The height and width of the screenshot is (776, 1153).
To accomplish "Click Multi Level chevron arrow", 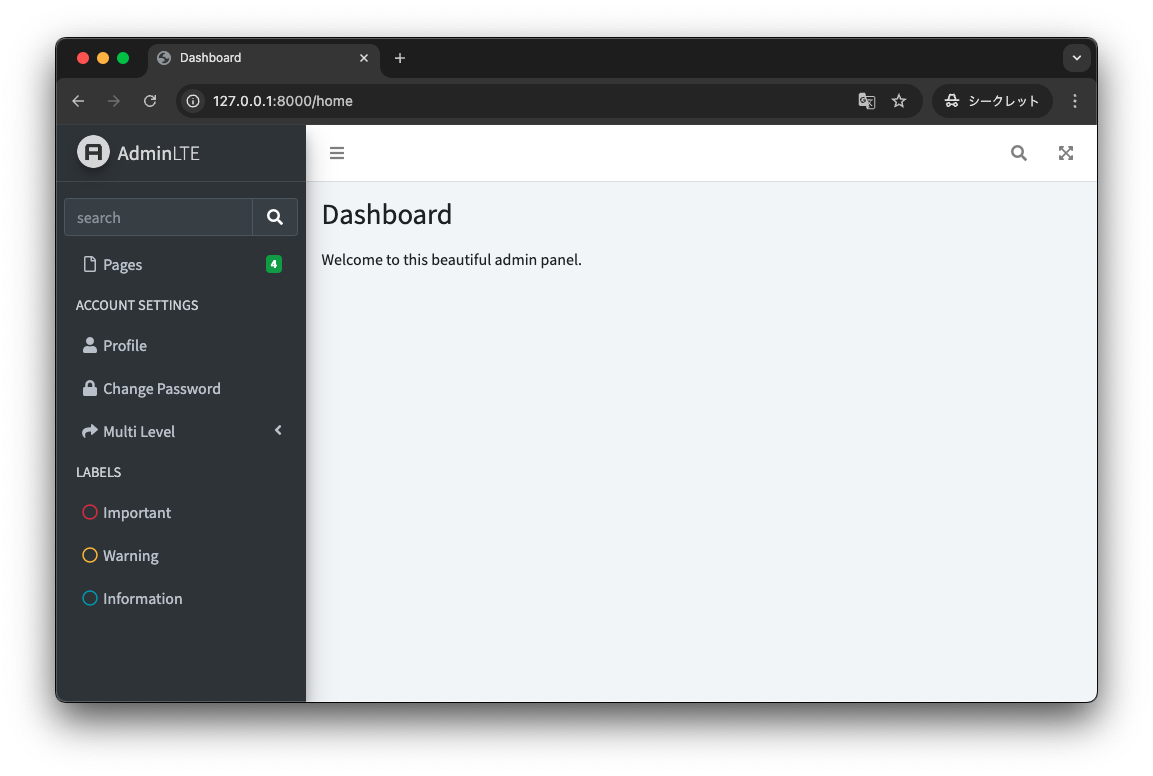I will 278,430.
